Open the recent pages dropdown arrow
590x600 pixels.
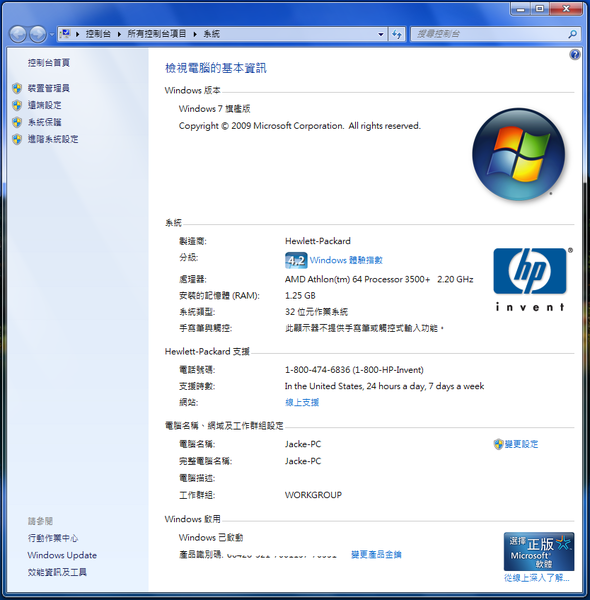[x=52, y=34]
